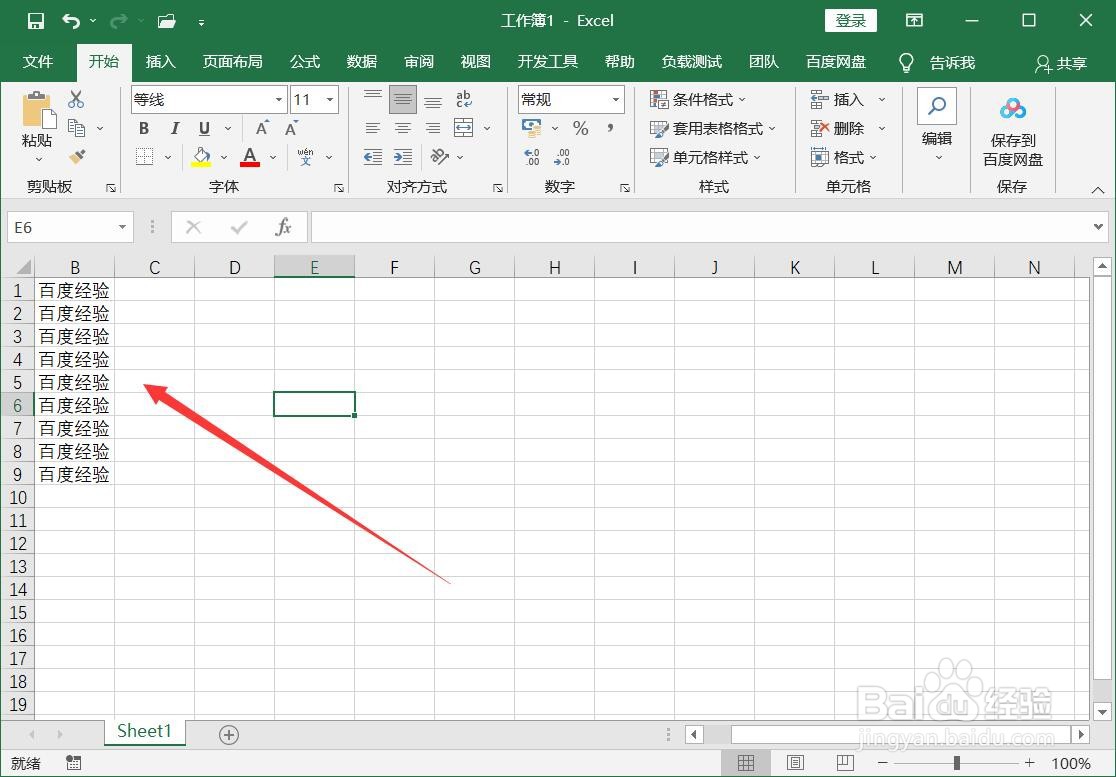This screenshot has width=1116, height=777.
Task: Toggle Align Right horizontal alignment
Action: [x=433, y=128]
